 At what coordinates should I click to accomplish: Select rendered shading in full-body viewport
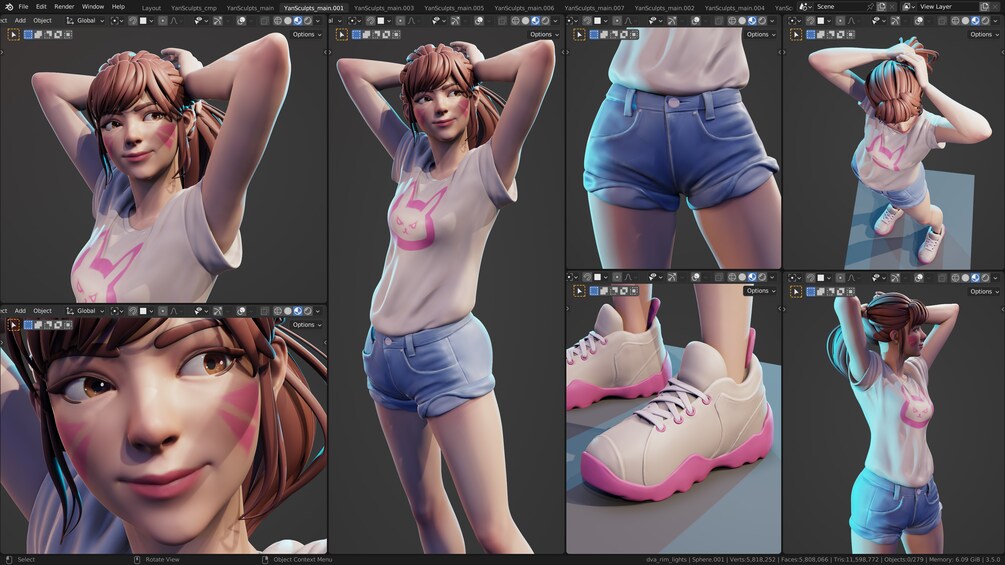coord(545,20)
